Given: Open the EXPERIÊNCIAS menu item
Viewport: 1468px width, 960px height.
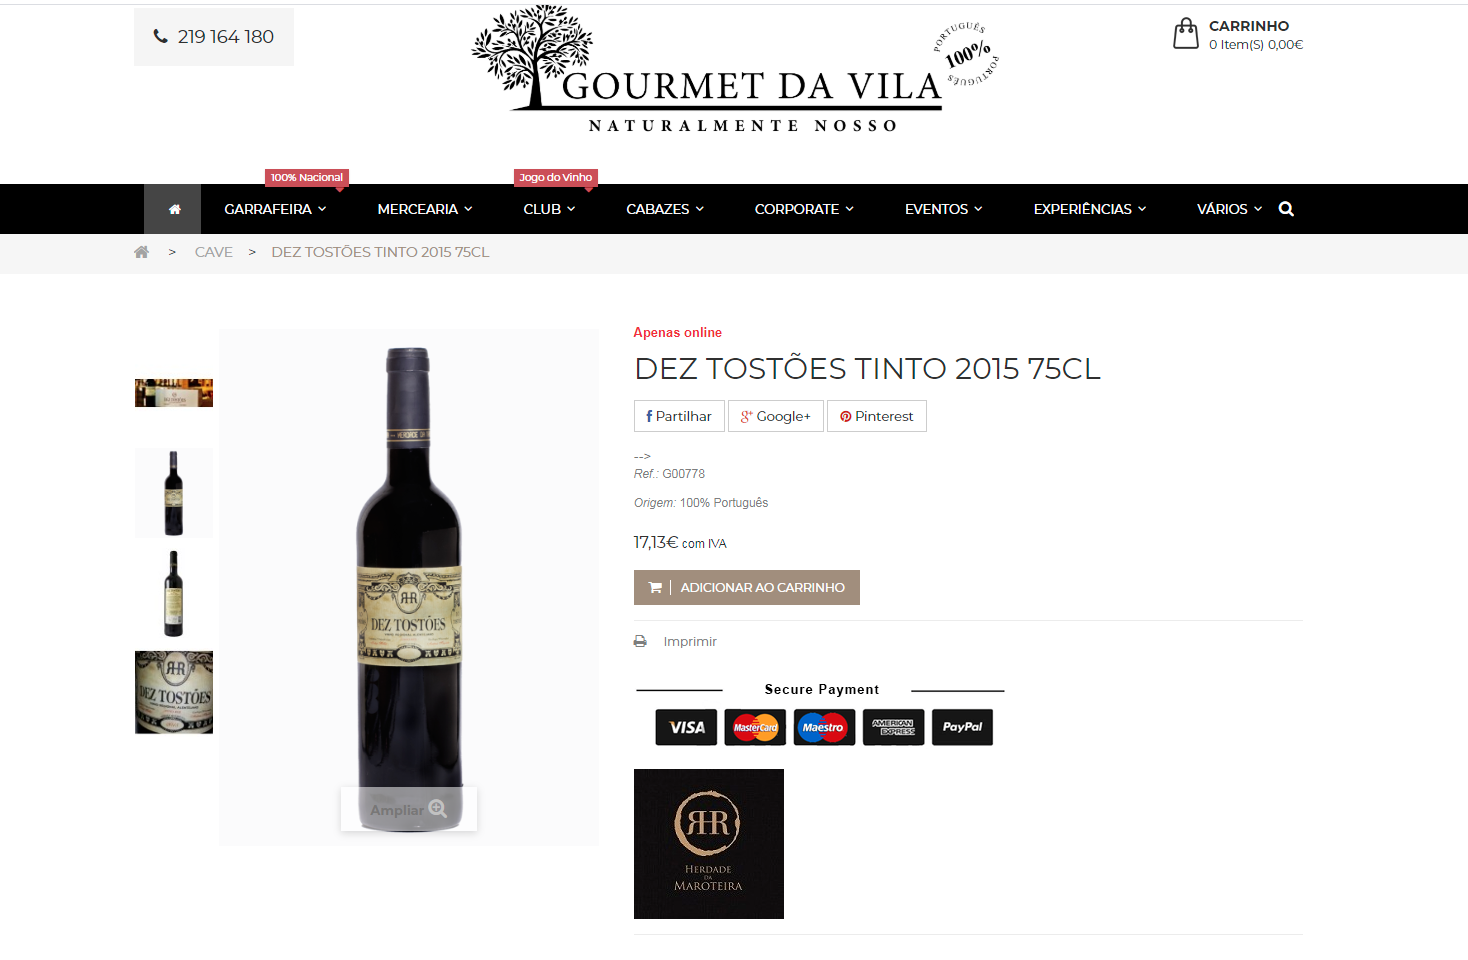Looking at the screenshot, I should coord(1090,209).
